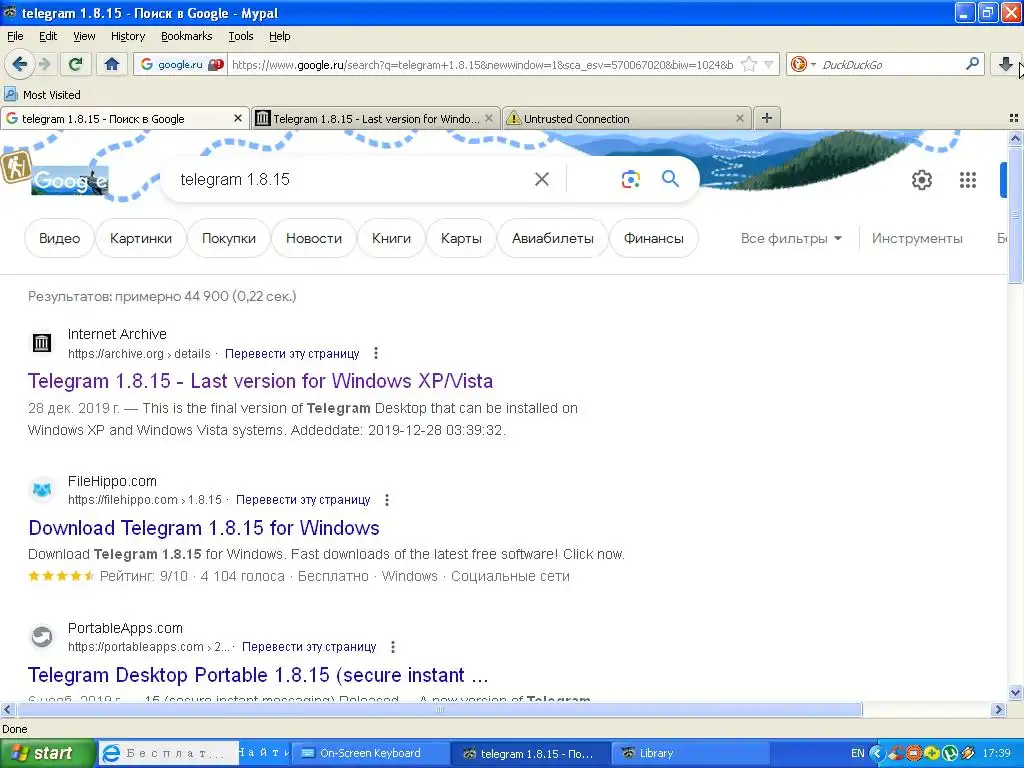Open options menu for FileHippo result
Viewport: 1024px width, 768px height.
(387, 500)
